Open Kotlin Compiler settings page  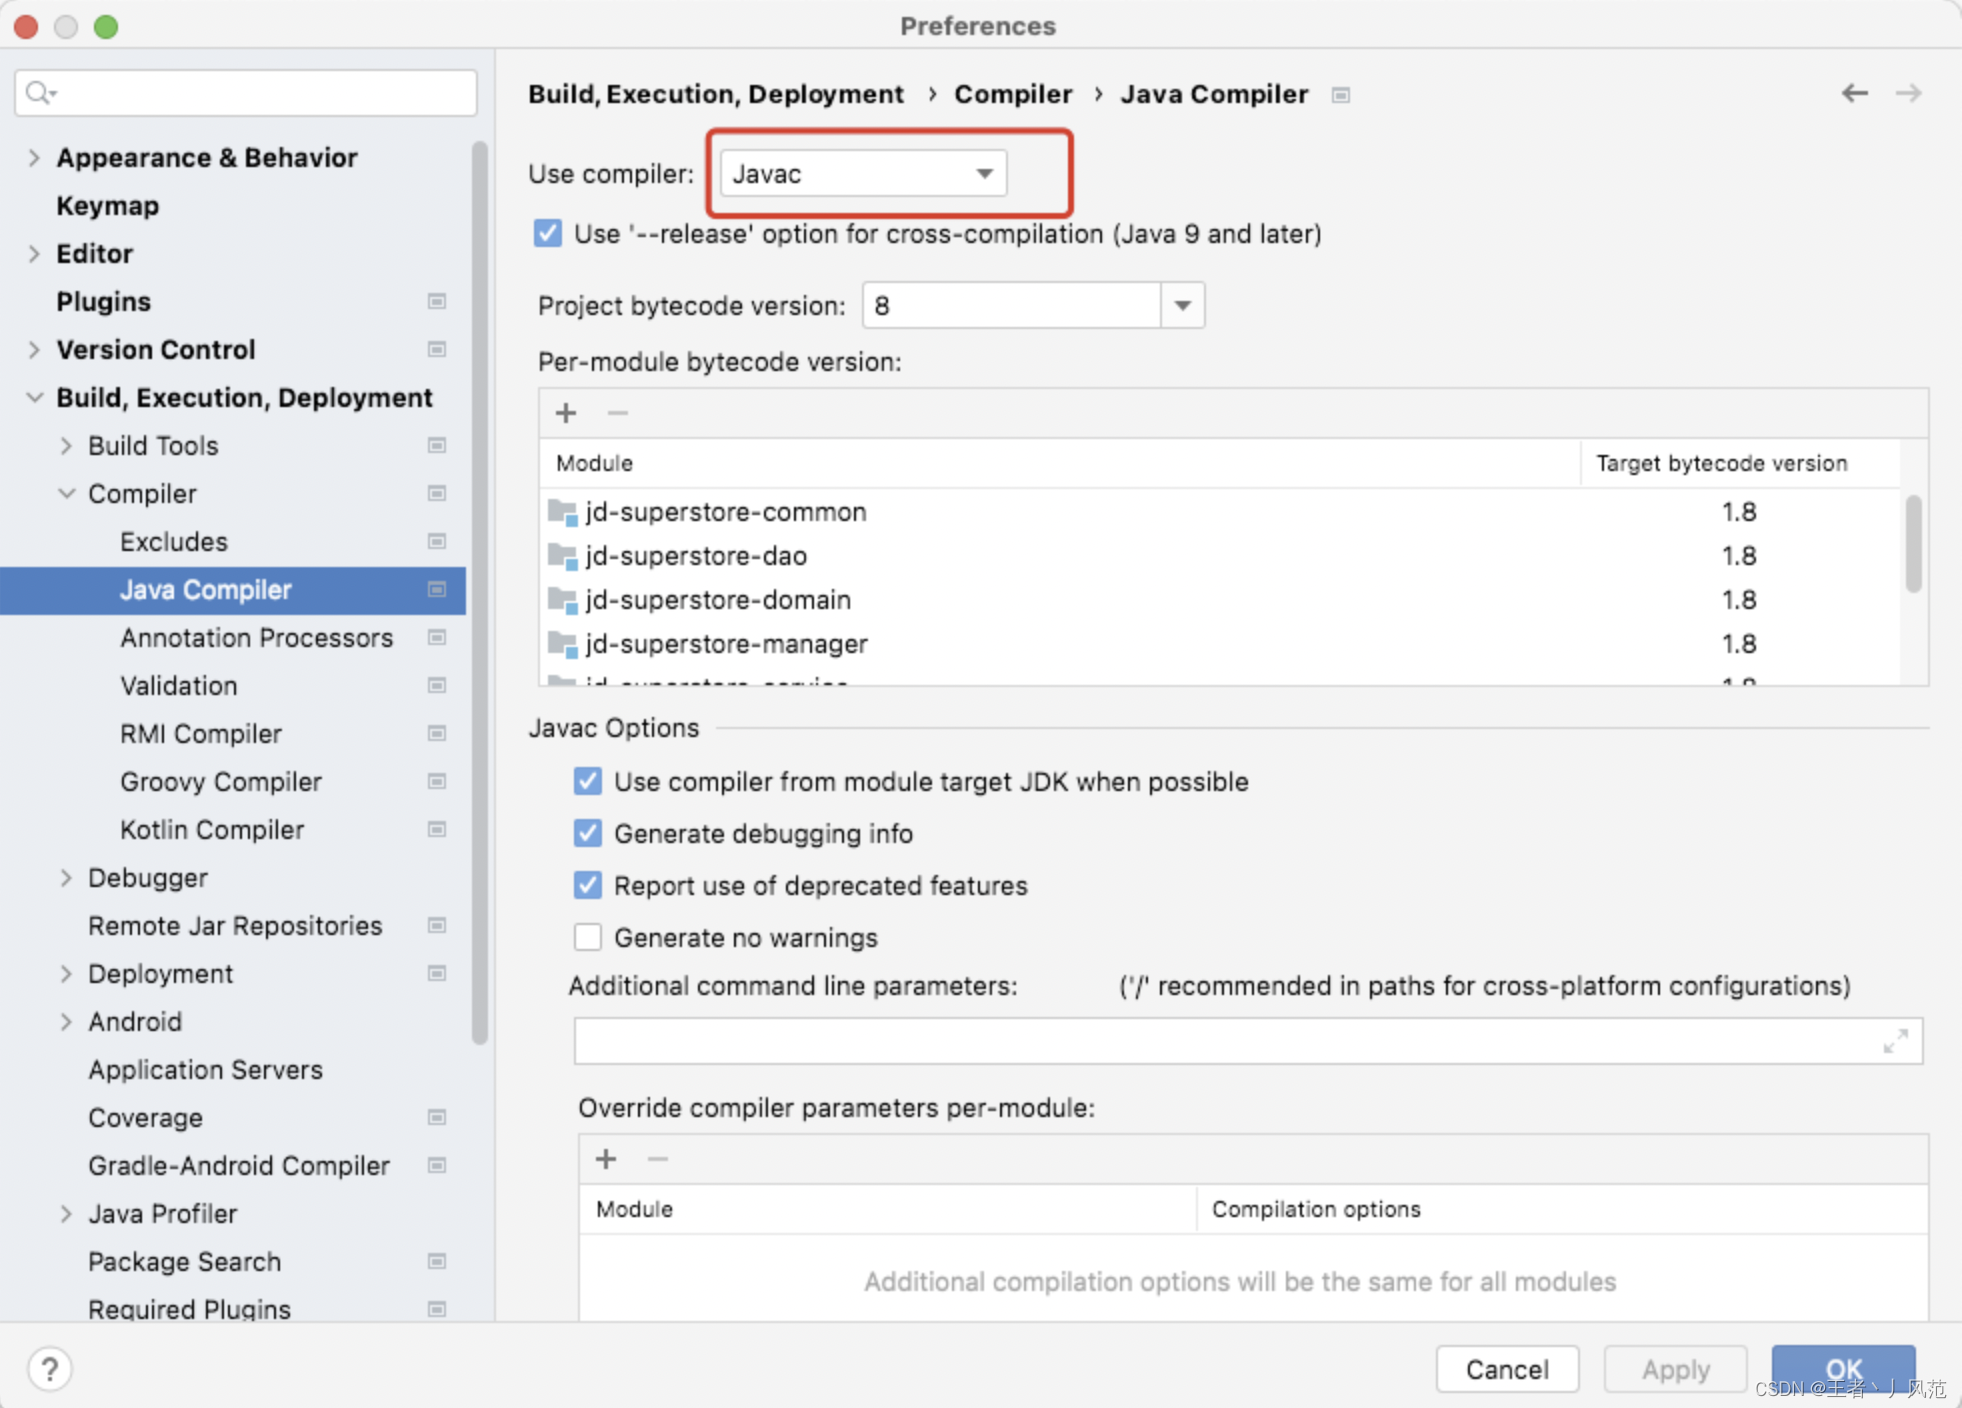[211, 829]
